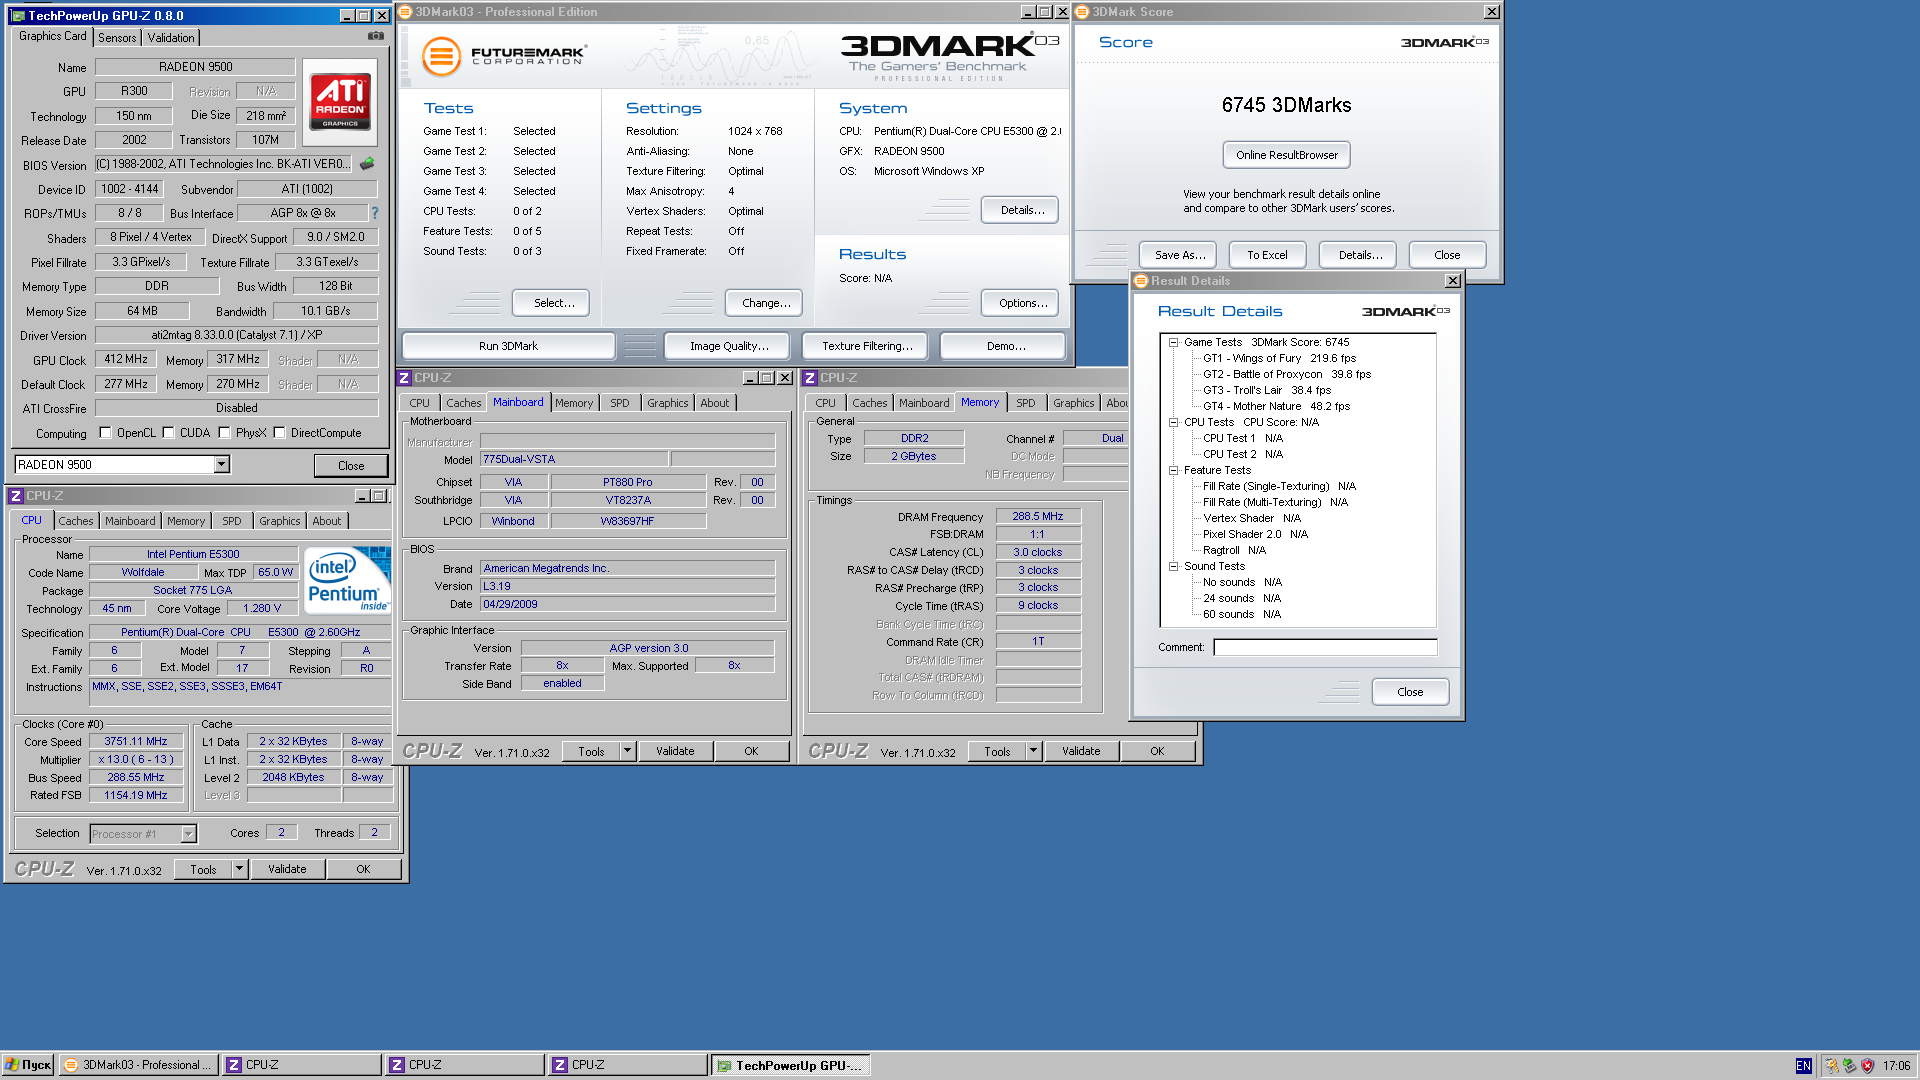The width and height of the screenshot is (1920, 1080).
Task: Click the Bus Interface question mark help icon
Action: click(x=375, y=213)
